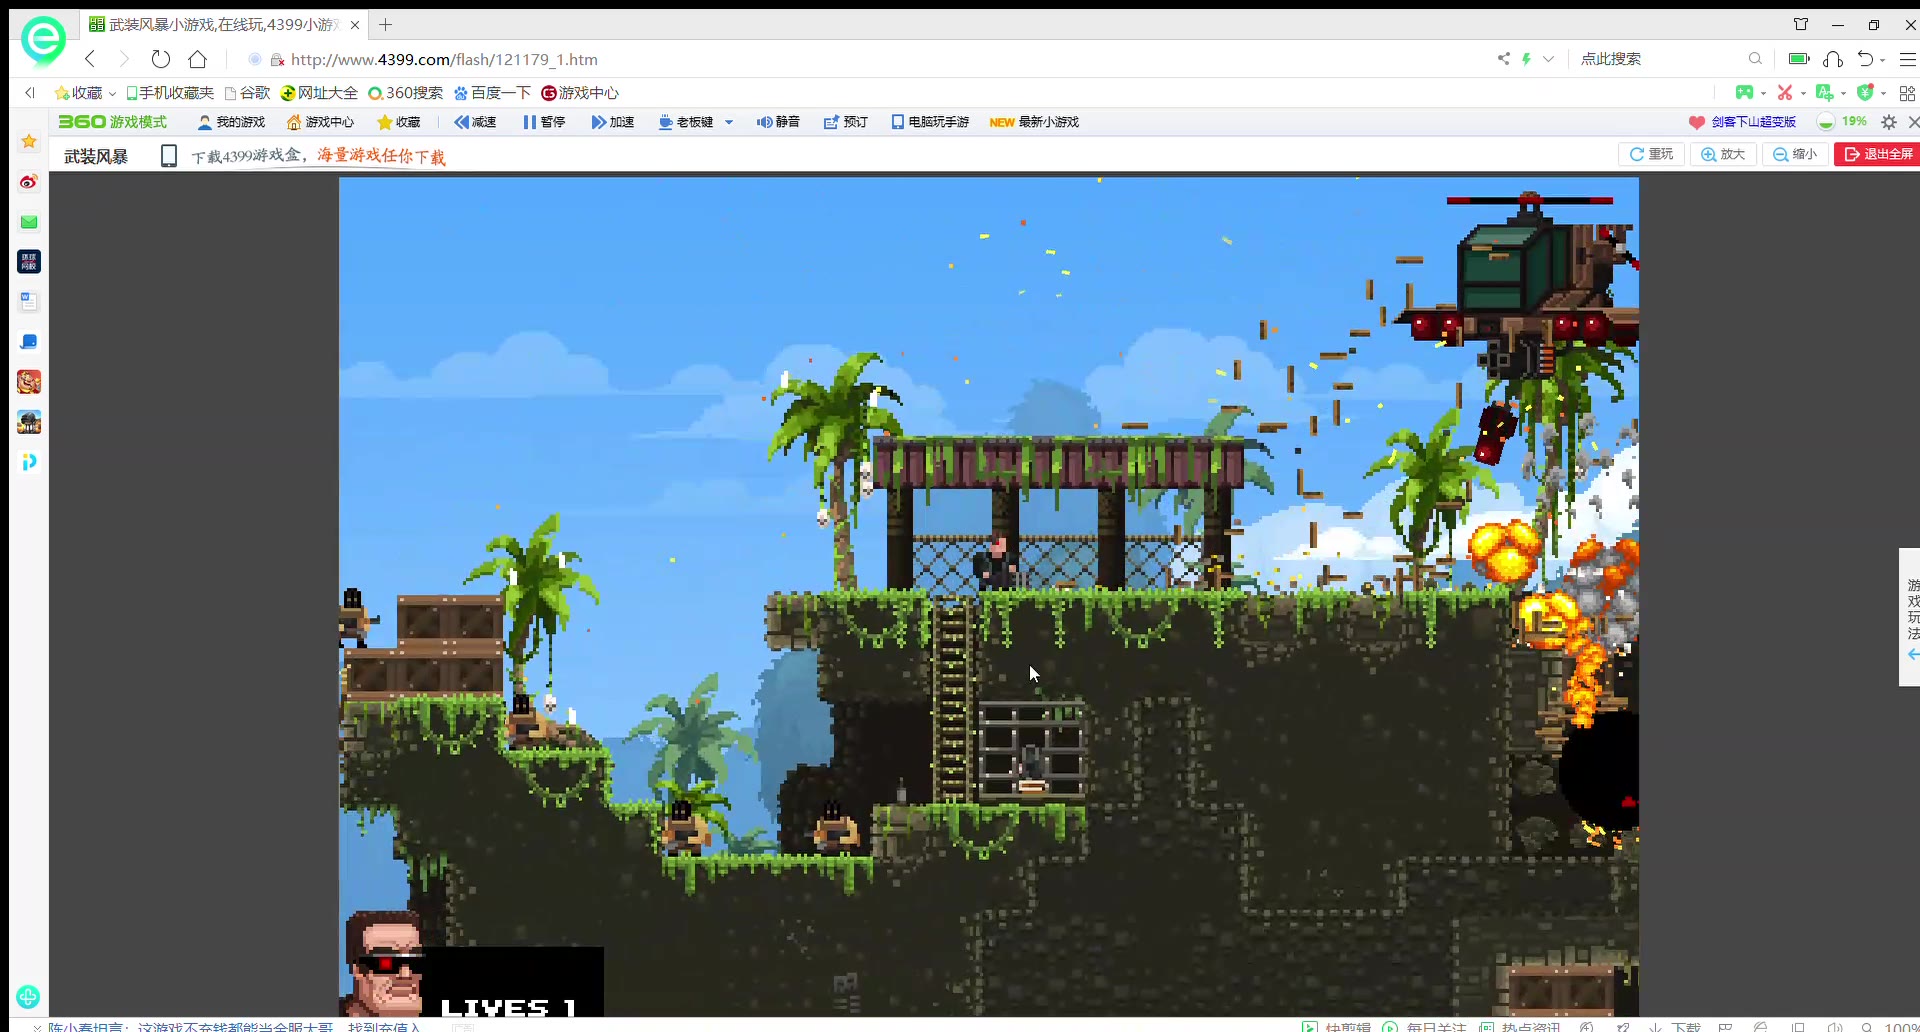
Task: Click the game canvas ladder area
Action: pyautogui.click(x=951, y=700)
